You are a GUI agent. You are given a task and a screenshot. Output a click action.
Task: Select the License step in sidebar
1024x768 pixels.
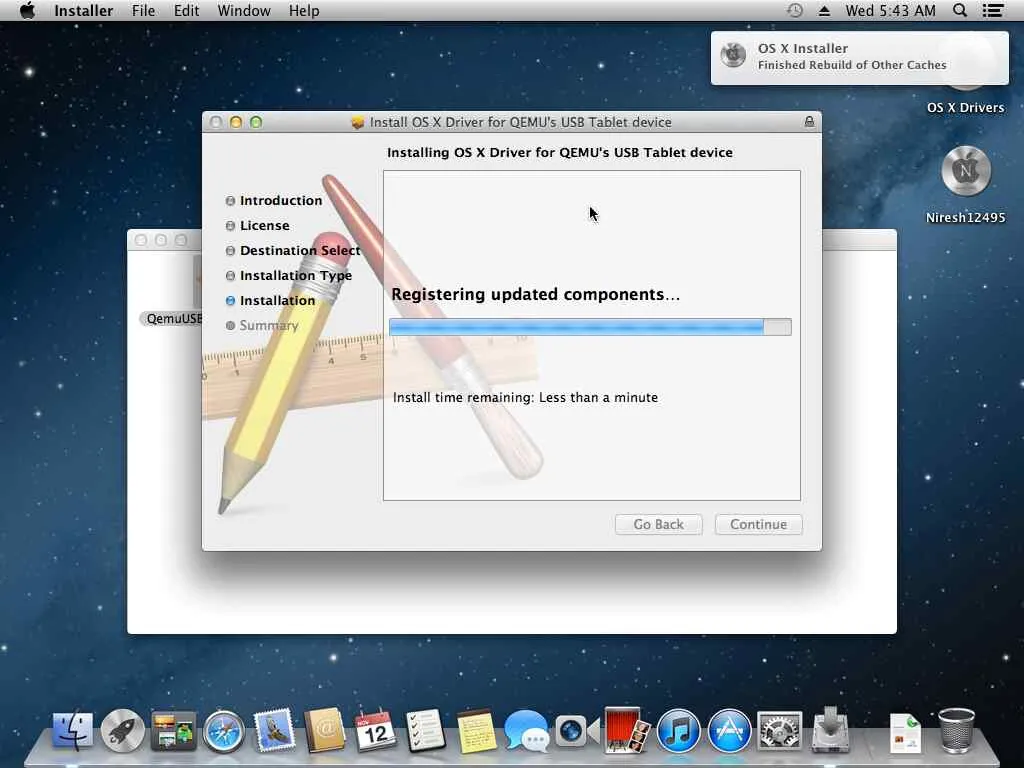click(x=264, y=225)
